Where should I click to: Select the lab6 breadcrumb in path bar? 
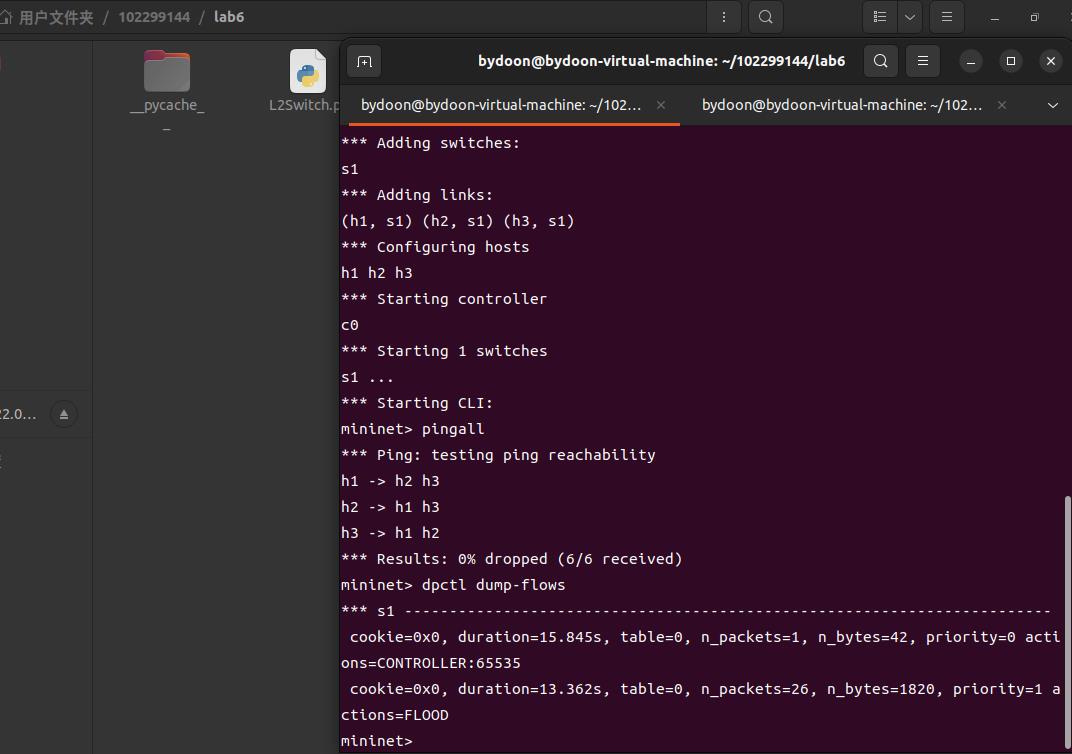[229, 17]
